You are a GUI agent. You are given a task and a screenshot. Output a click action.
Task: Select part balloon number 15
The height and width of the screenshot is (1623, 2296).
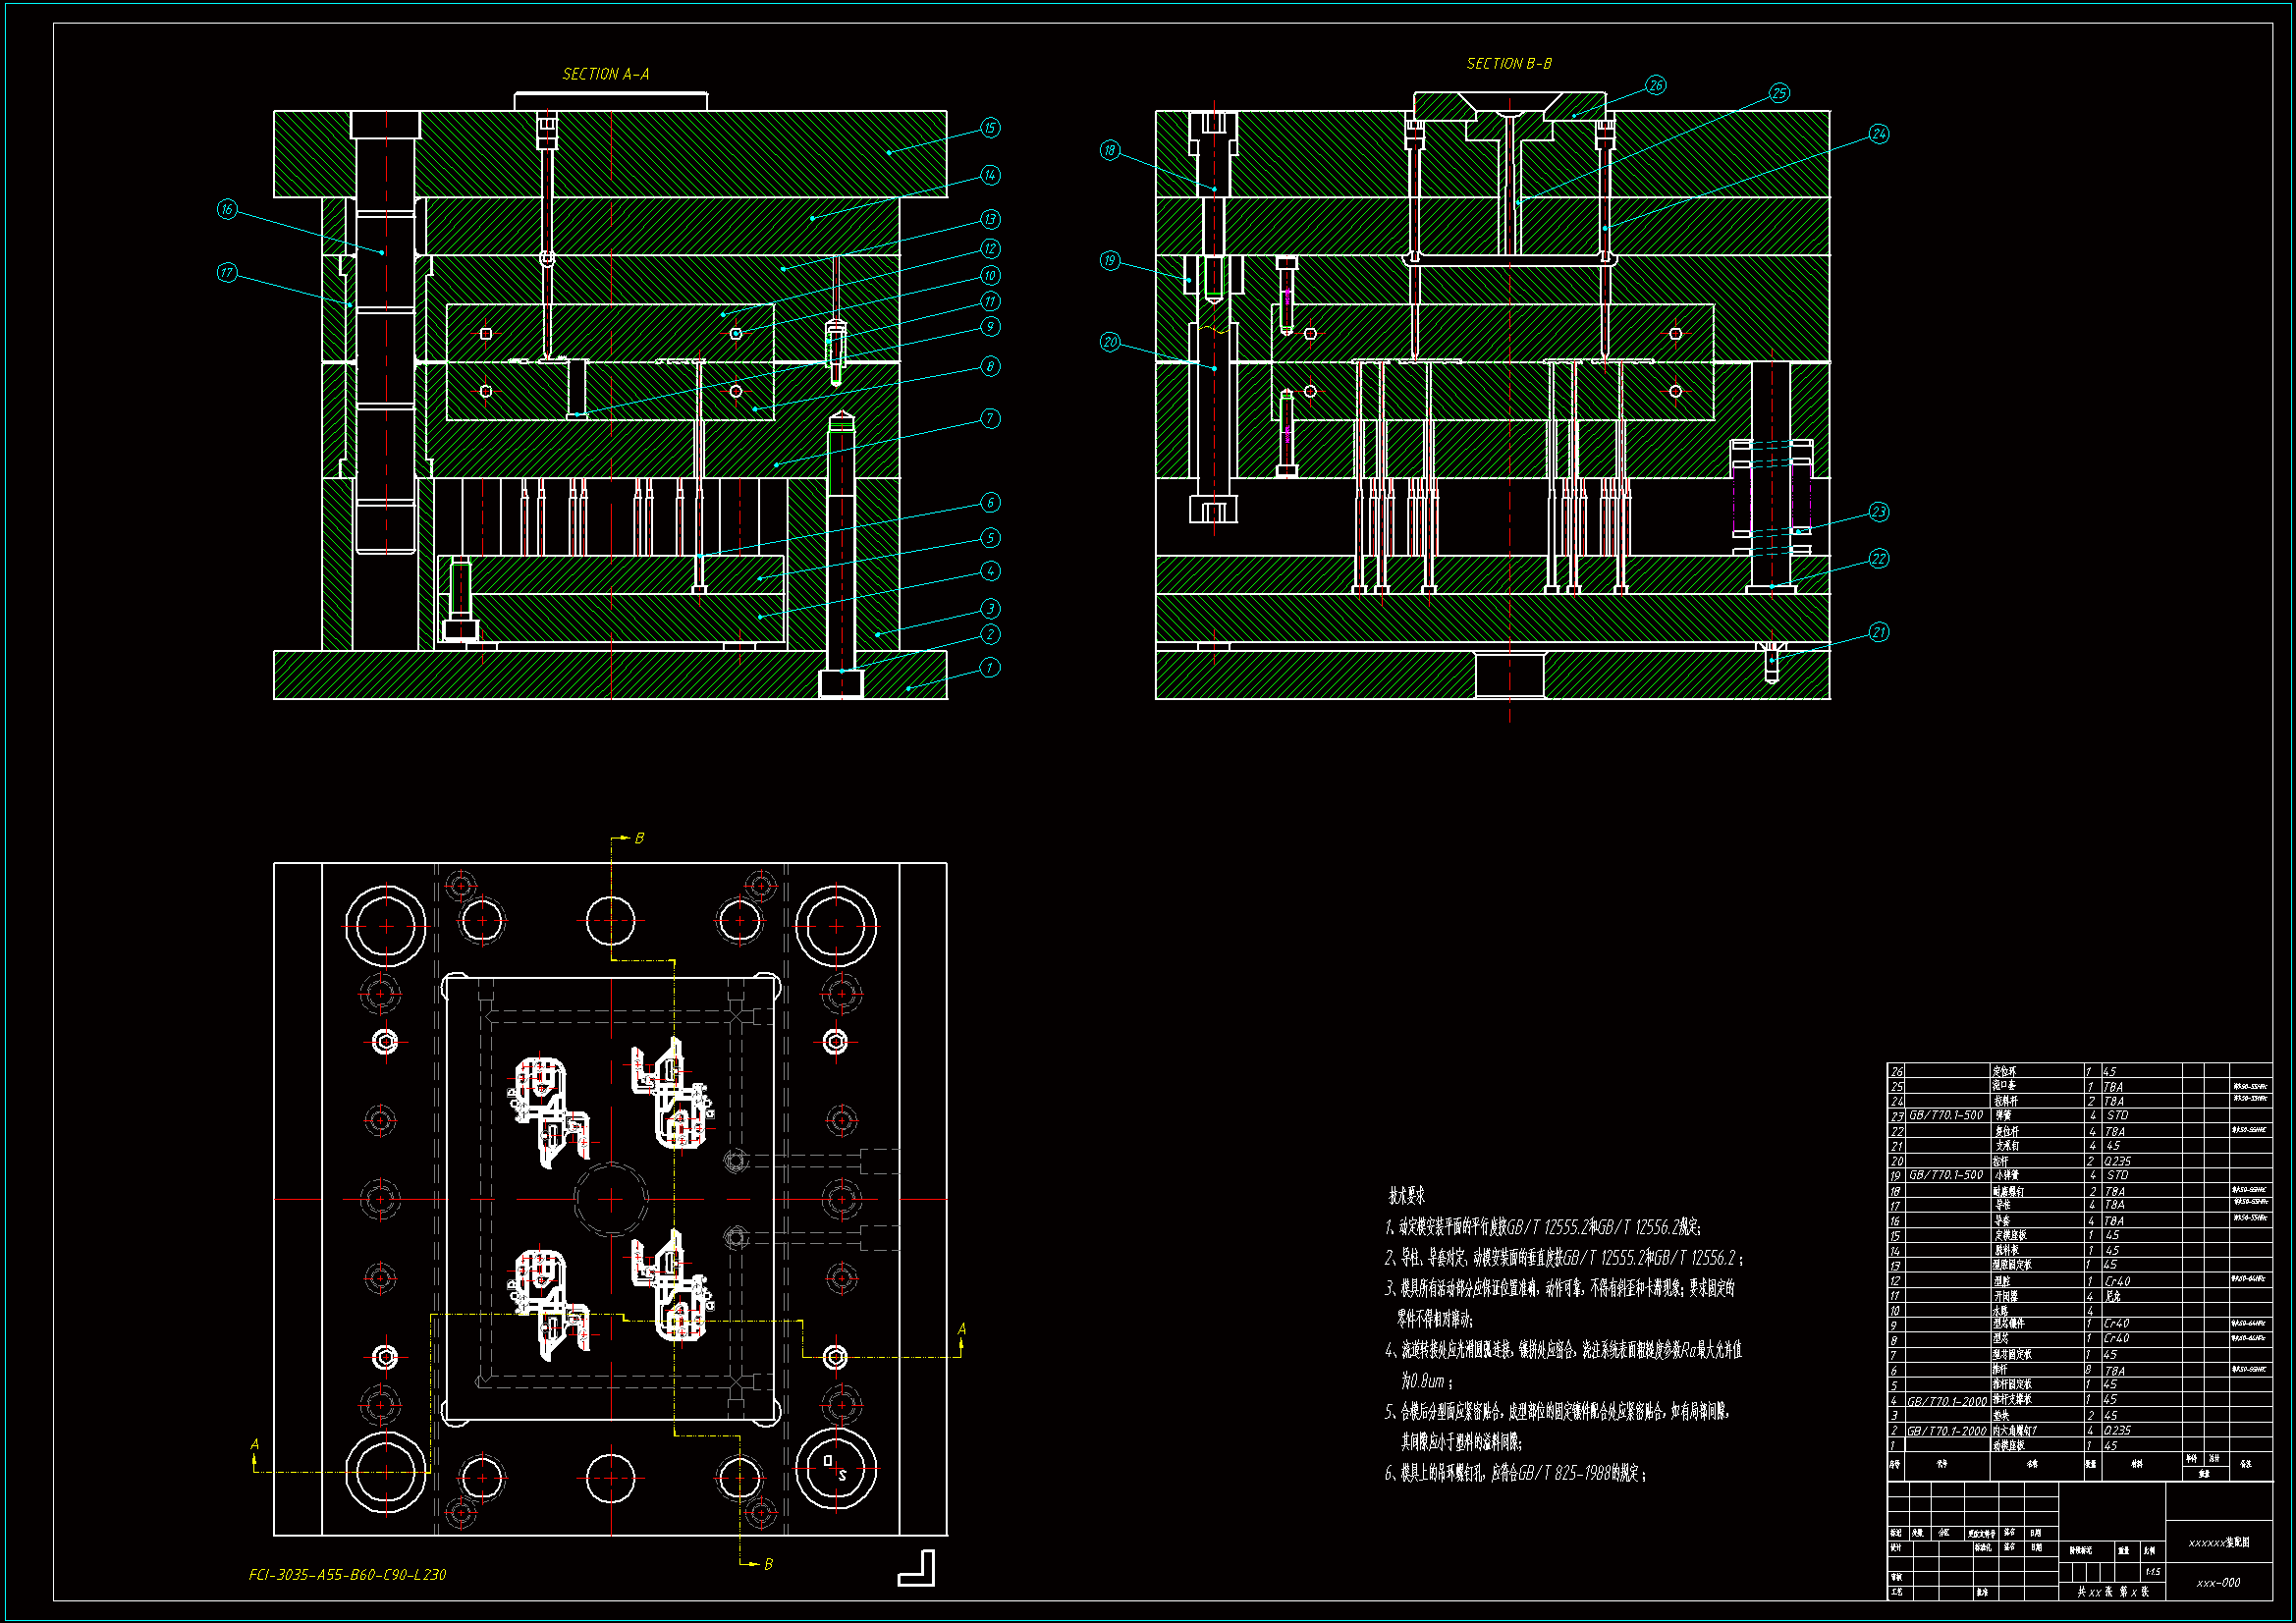tap(989, 128)
